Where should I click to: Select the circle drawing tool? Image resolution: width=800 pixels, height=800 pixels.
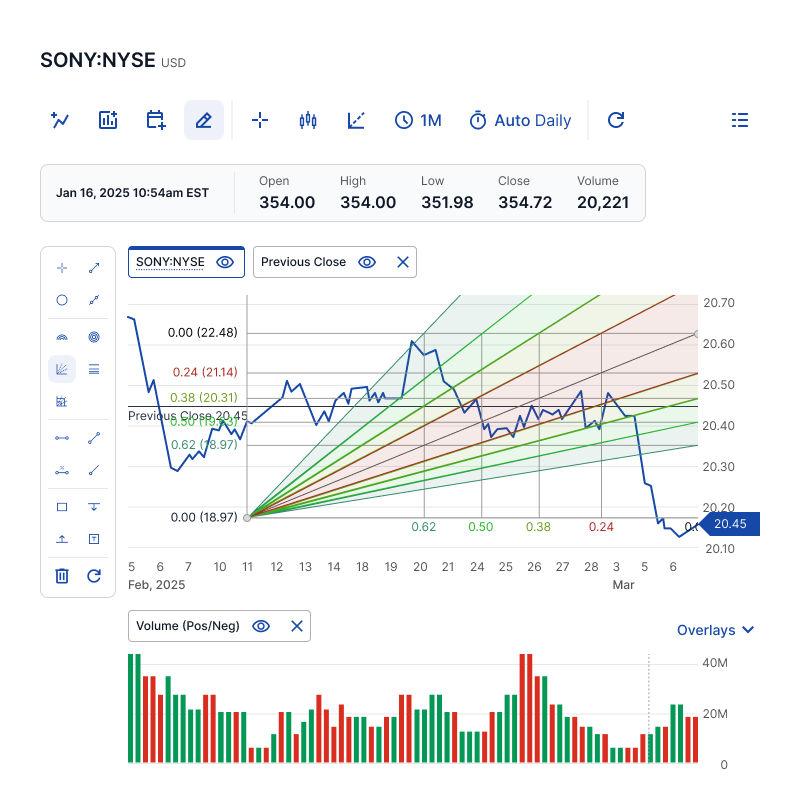62,299
